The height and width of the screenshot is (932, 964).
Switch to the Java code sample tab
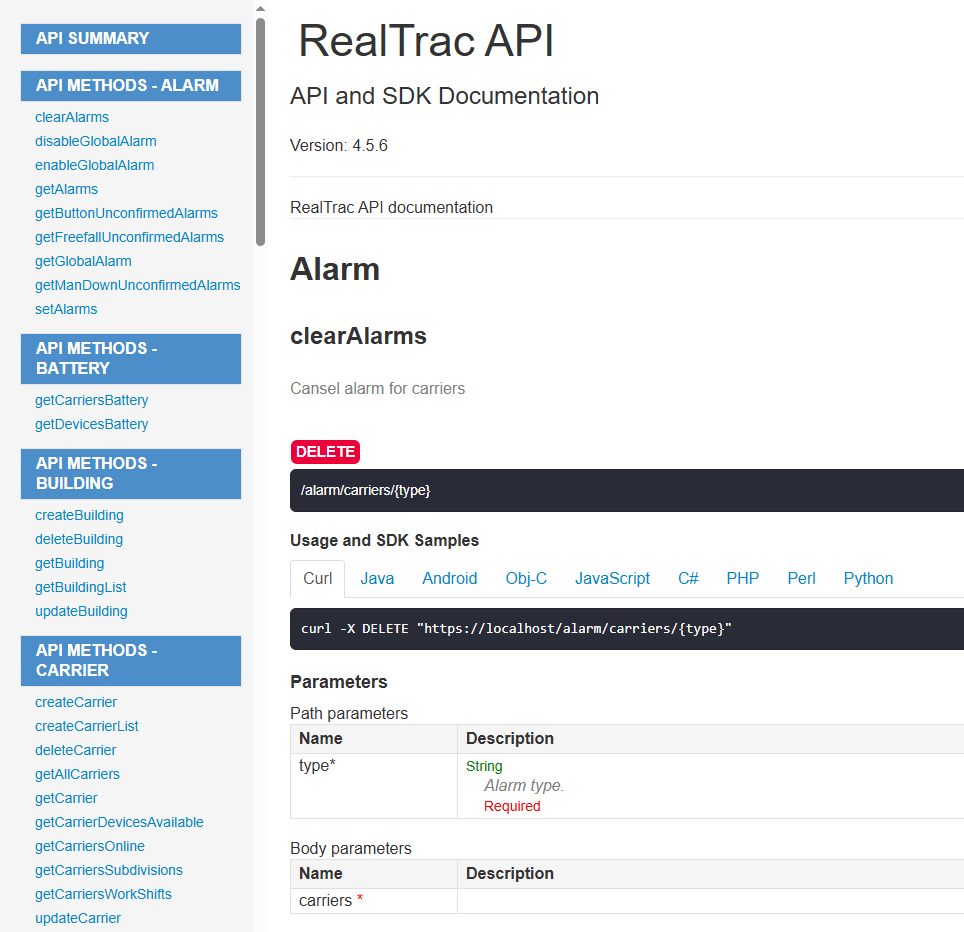tap(377, 578)
